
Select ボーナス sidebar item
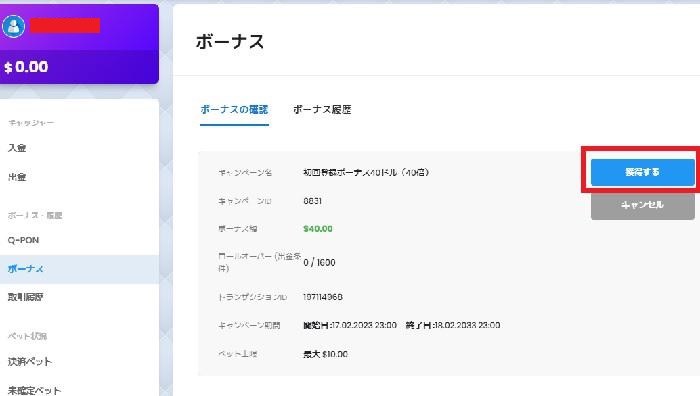click(79, 269)
